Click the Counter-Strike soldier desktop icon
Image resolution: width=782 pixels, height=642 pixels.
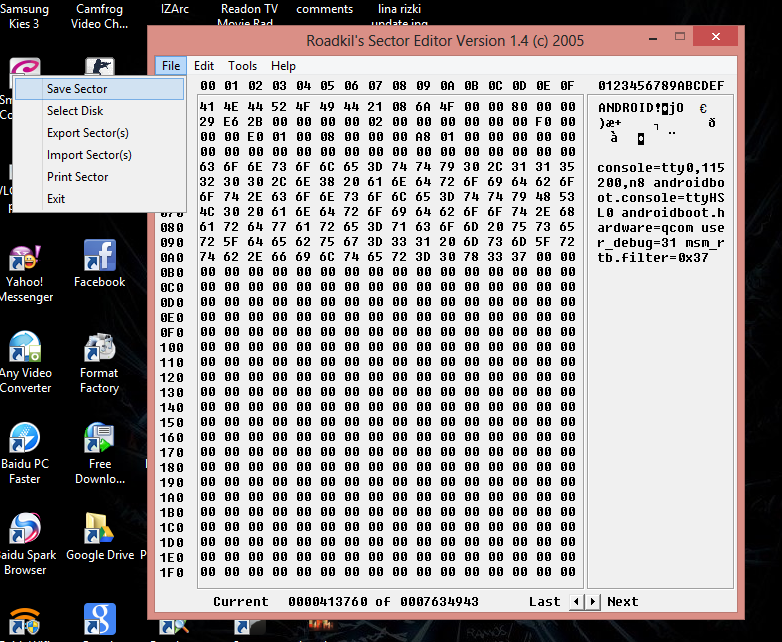click(100, 67)
